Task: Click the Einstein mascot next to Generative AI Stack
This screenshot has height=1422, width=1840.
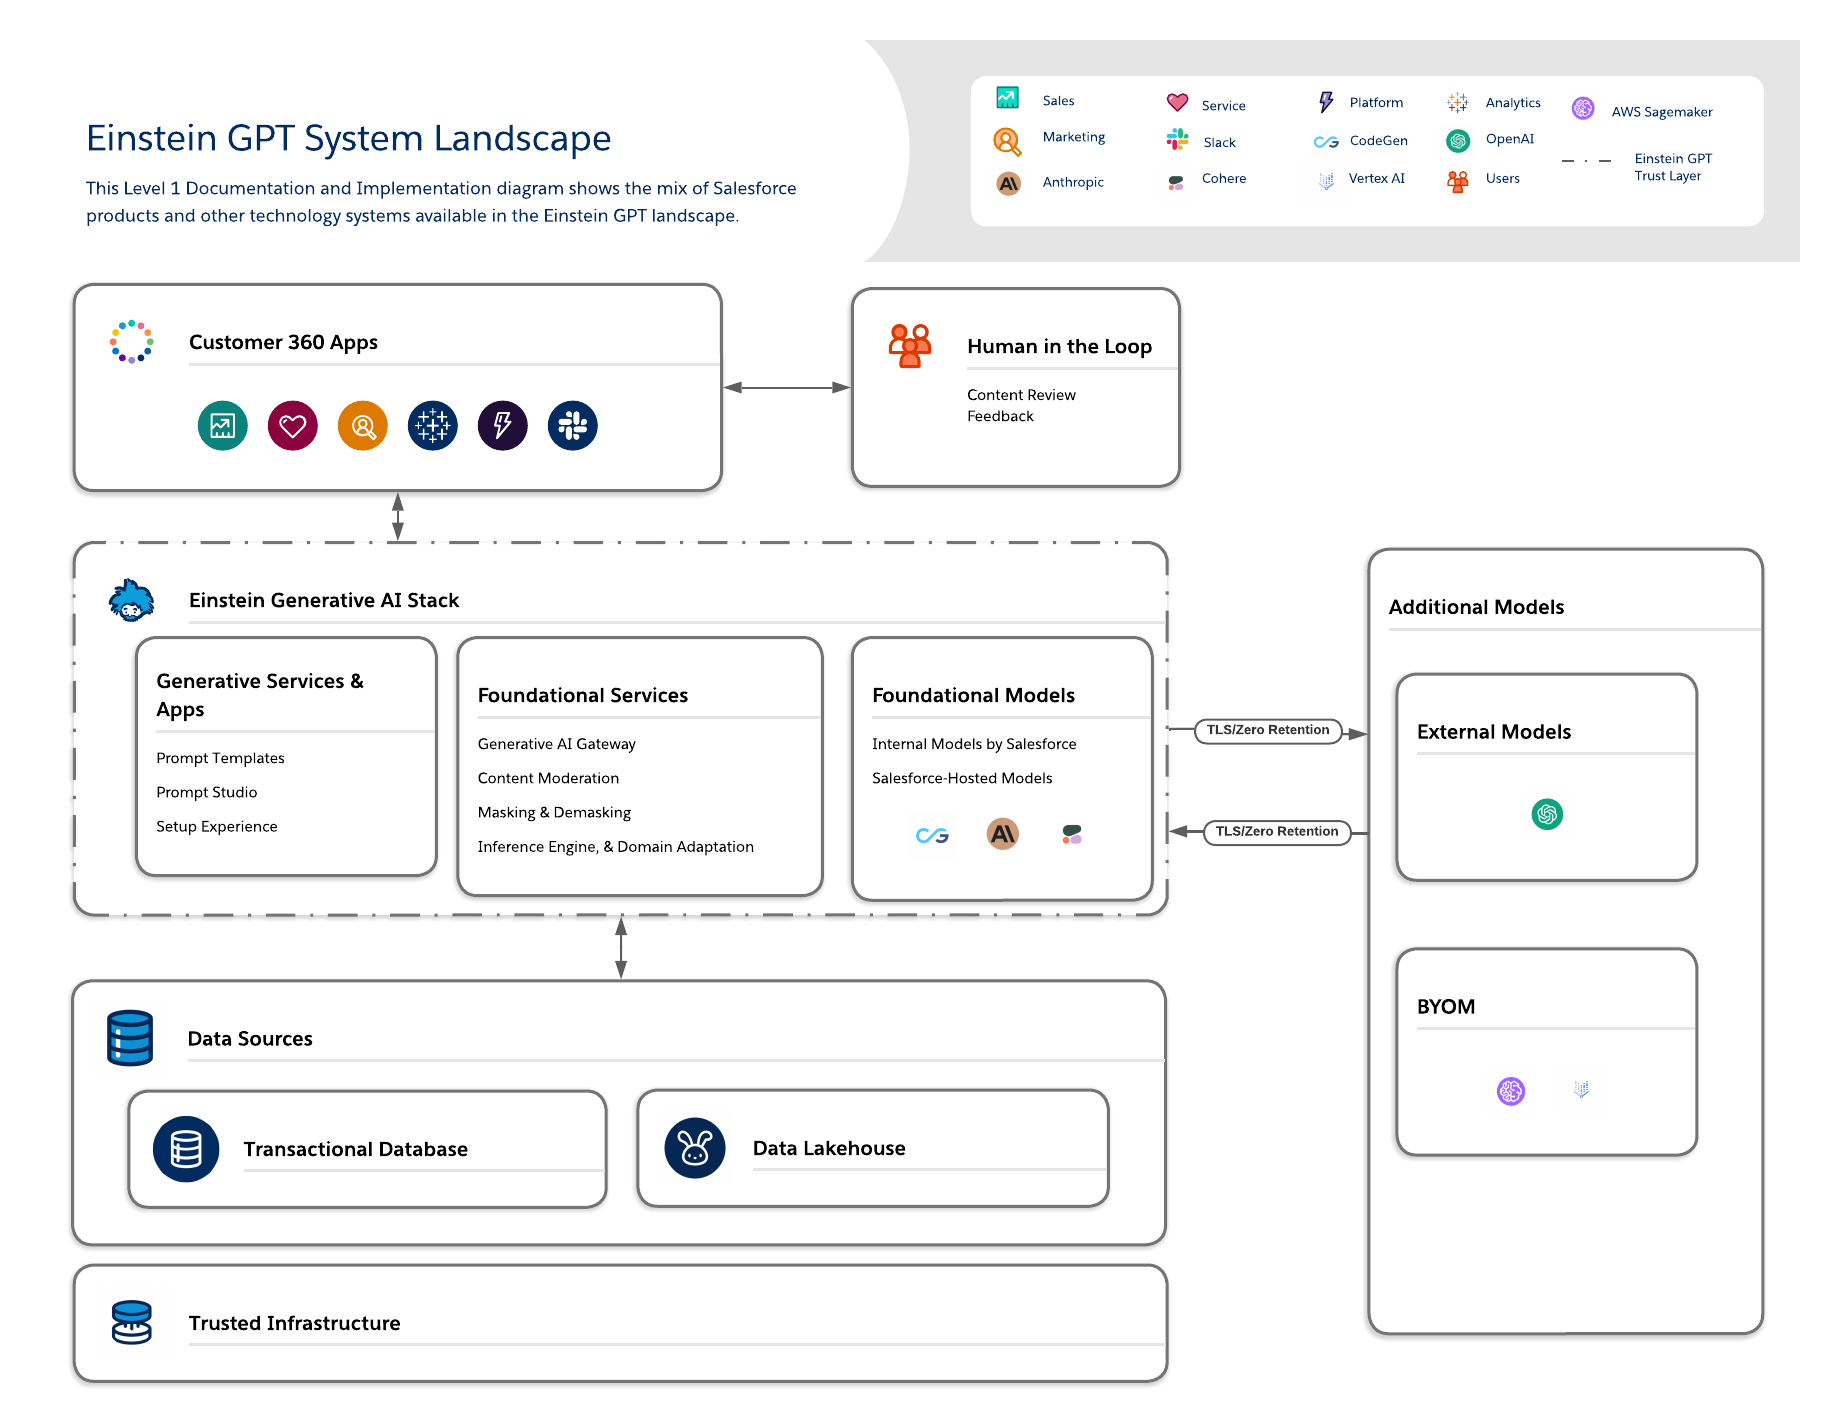Action: 129,597
